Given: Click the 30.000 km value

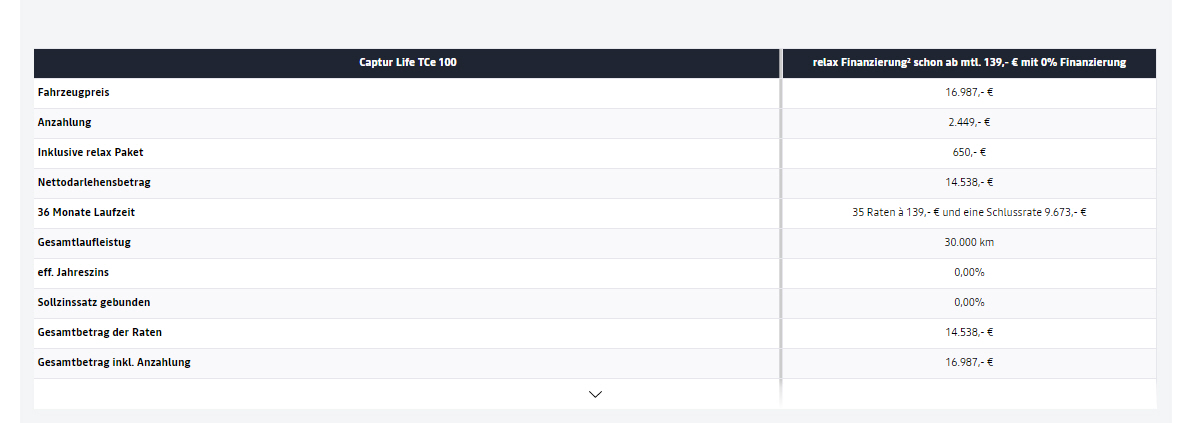Looking at the screenshot, I should [x=969, y=243].
